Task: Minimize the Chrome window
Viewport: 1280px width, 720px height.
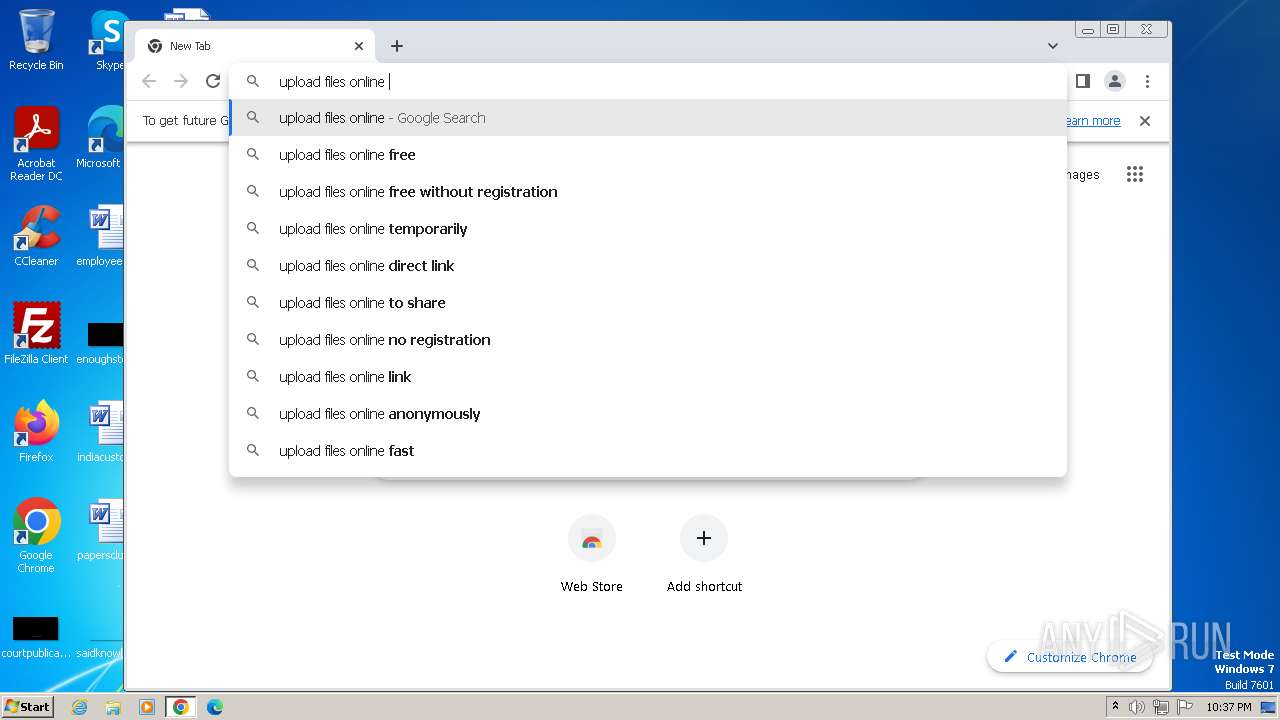Action: [x=1088, y=30]
